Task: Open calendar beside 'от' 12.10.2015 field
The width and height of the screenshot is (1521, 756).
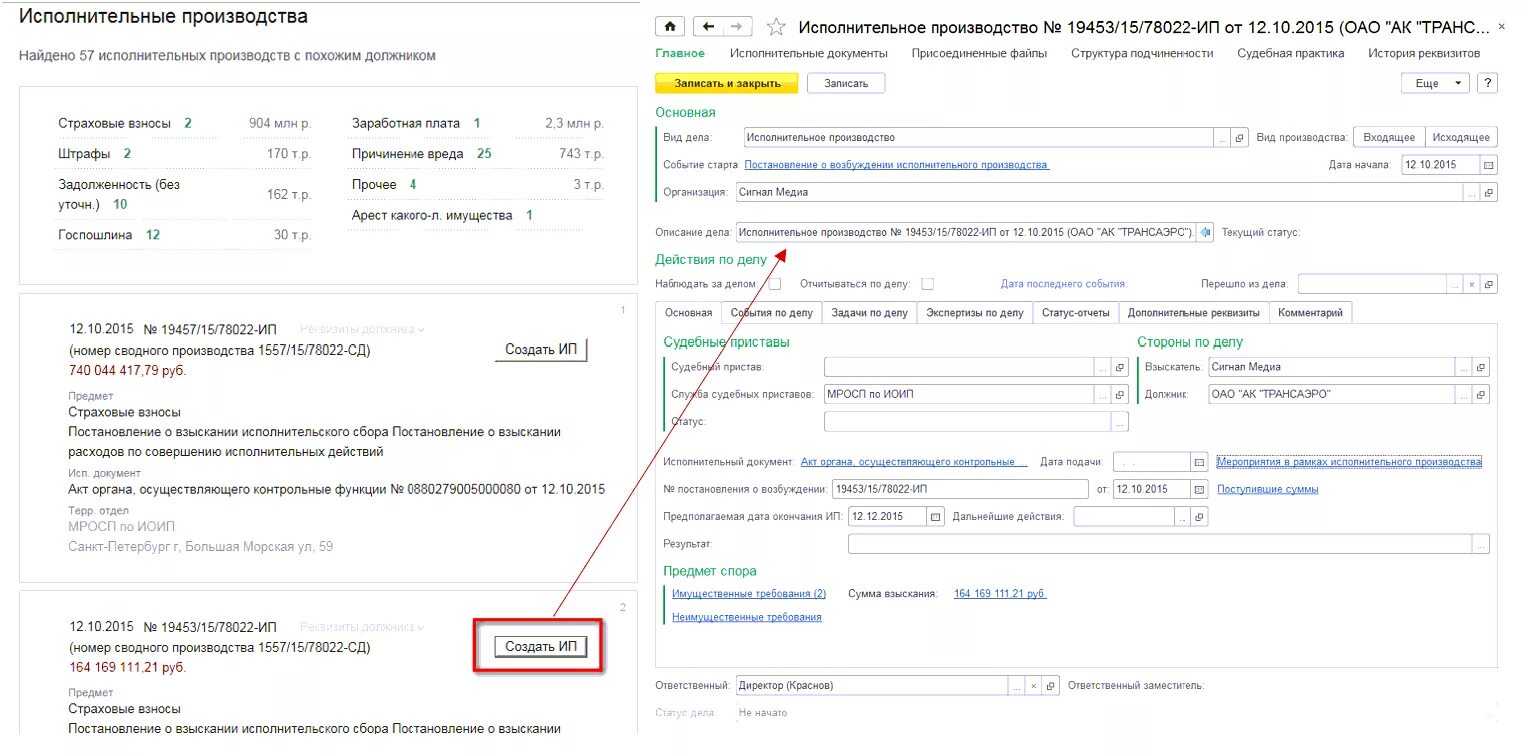Action: [x=1199, y=489]
